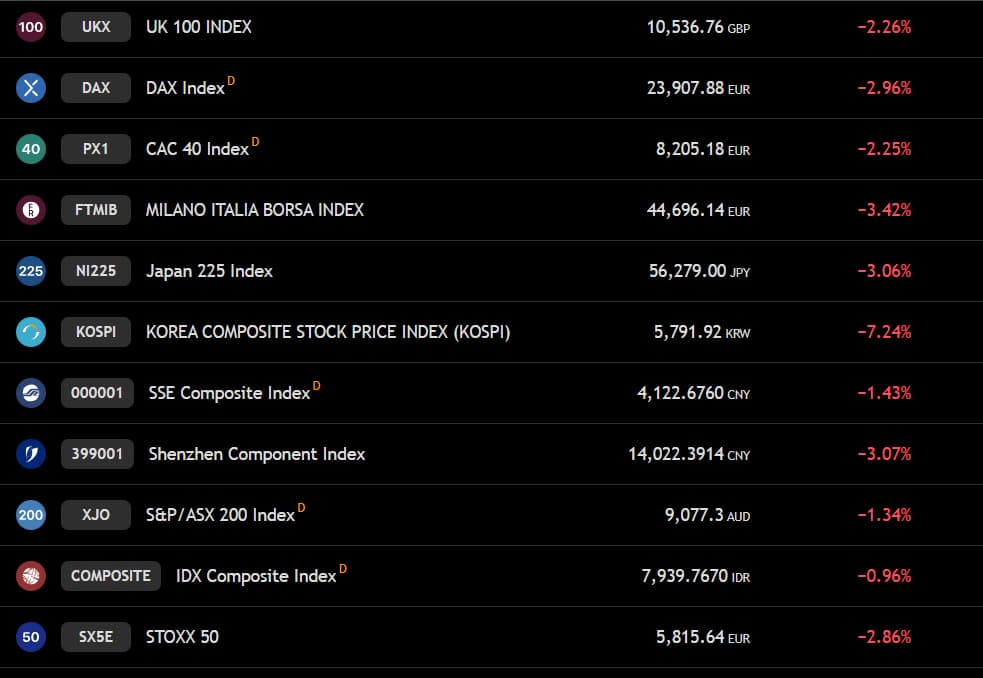Click the CAC 40 green logo icon
Screen dimensions: 983x678
pos(31,149)
